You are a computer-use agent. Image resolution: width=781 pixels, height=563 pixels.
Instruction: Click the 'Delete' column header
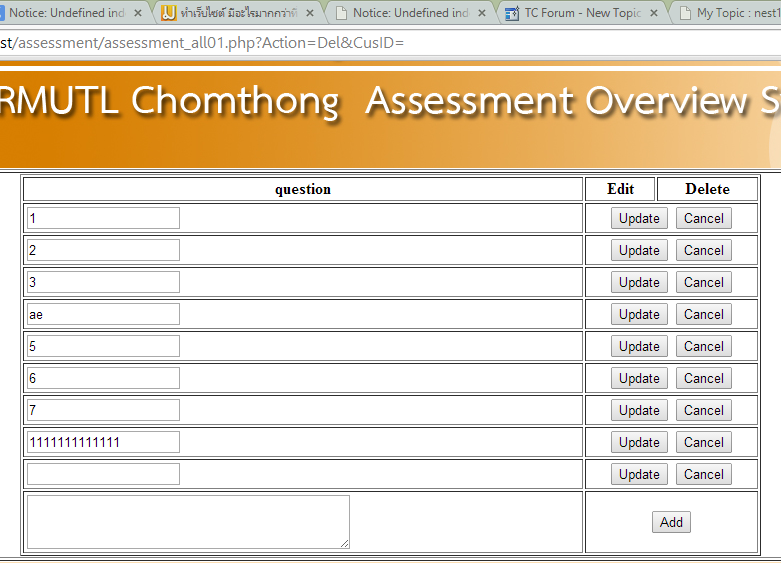tap(707, 189)
